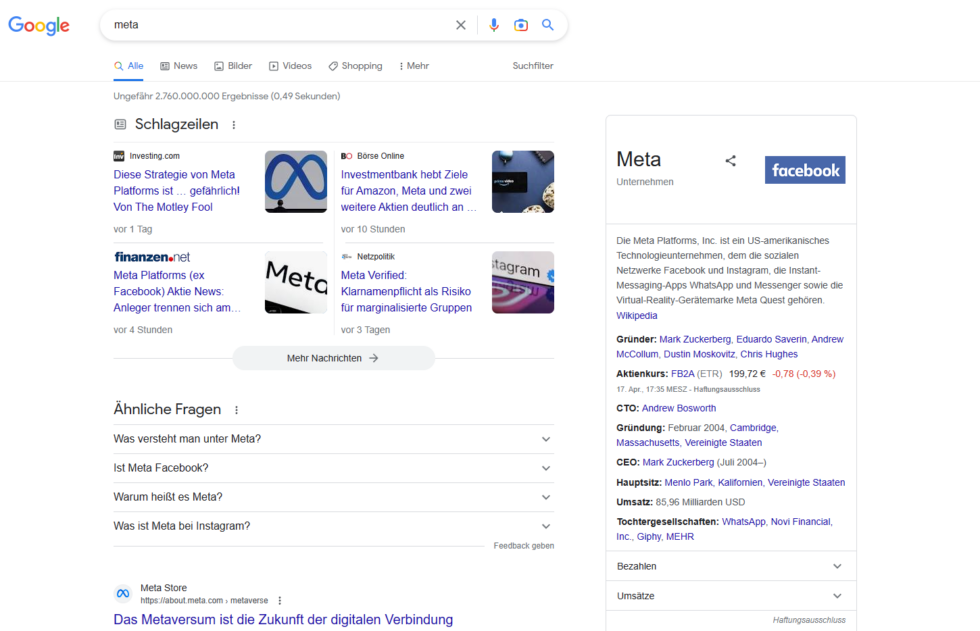Click the Kalifornien link

[x=740, y=482]
